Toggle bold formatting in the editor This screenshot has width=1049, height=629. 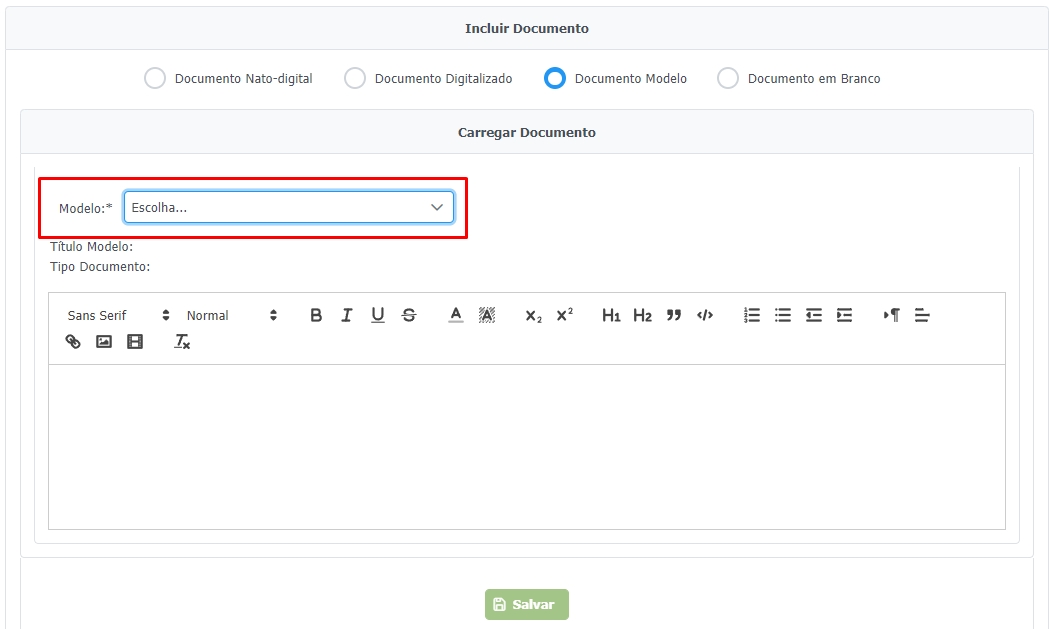pos(316,315)
